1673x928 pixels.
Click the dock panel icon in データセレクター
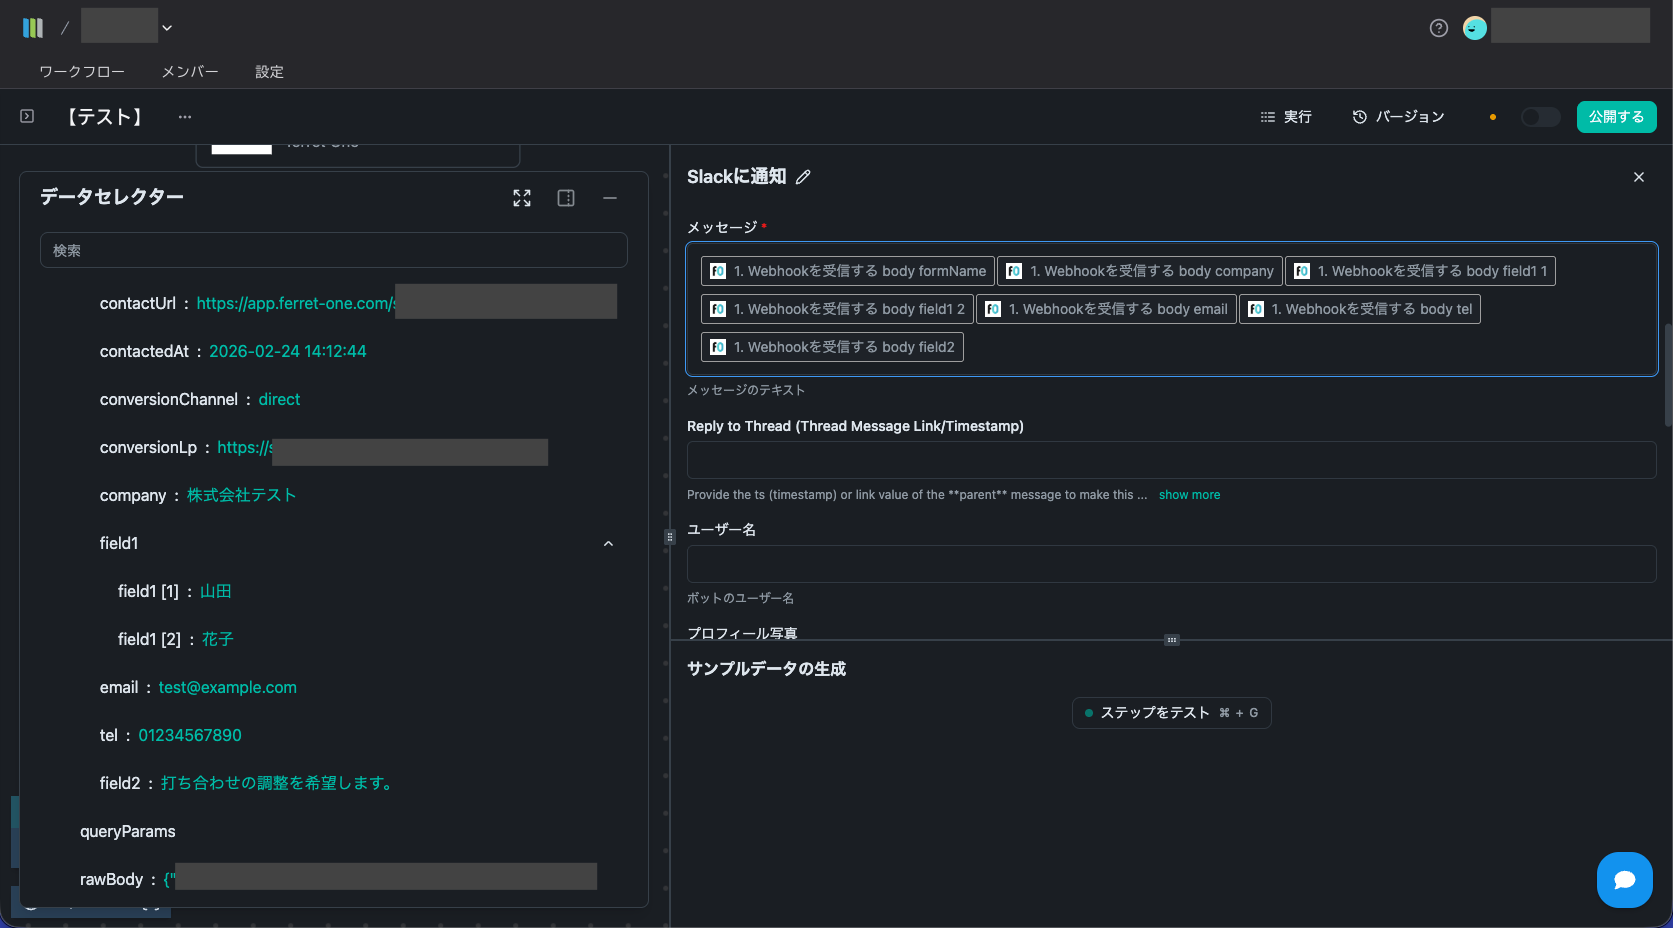[x=566, y=198]
